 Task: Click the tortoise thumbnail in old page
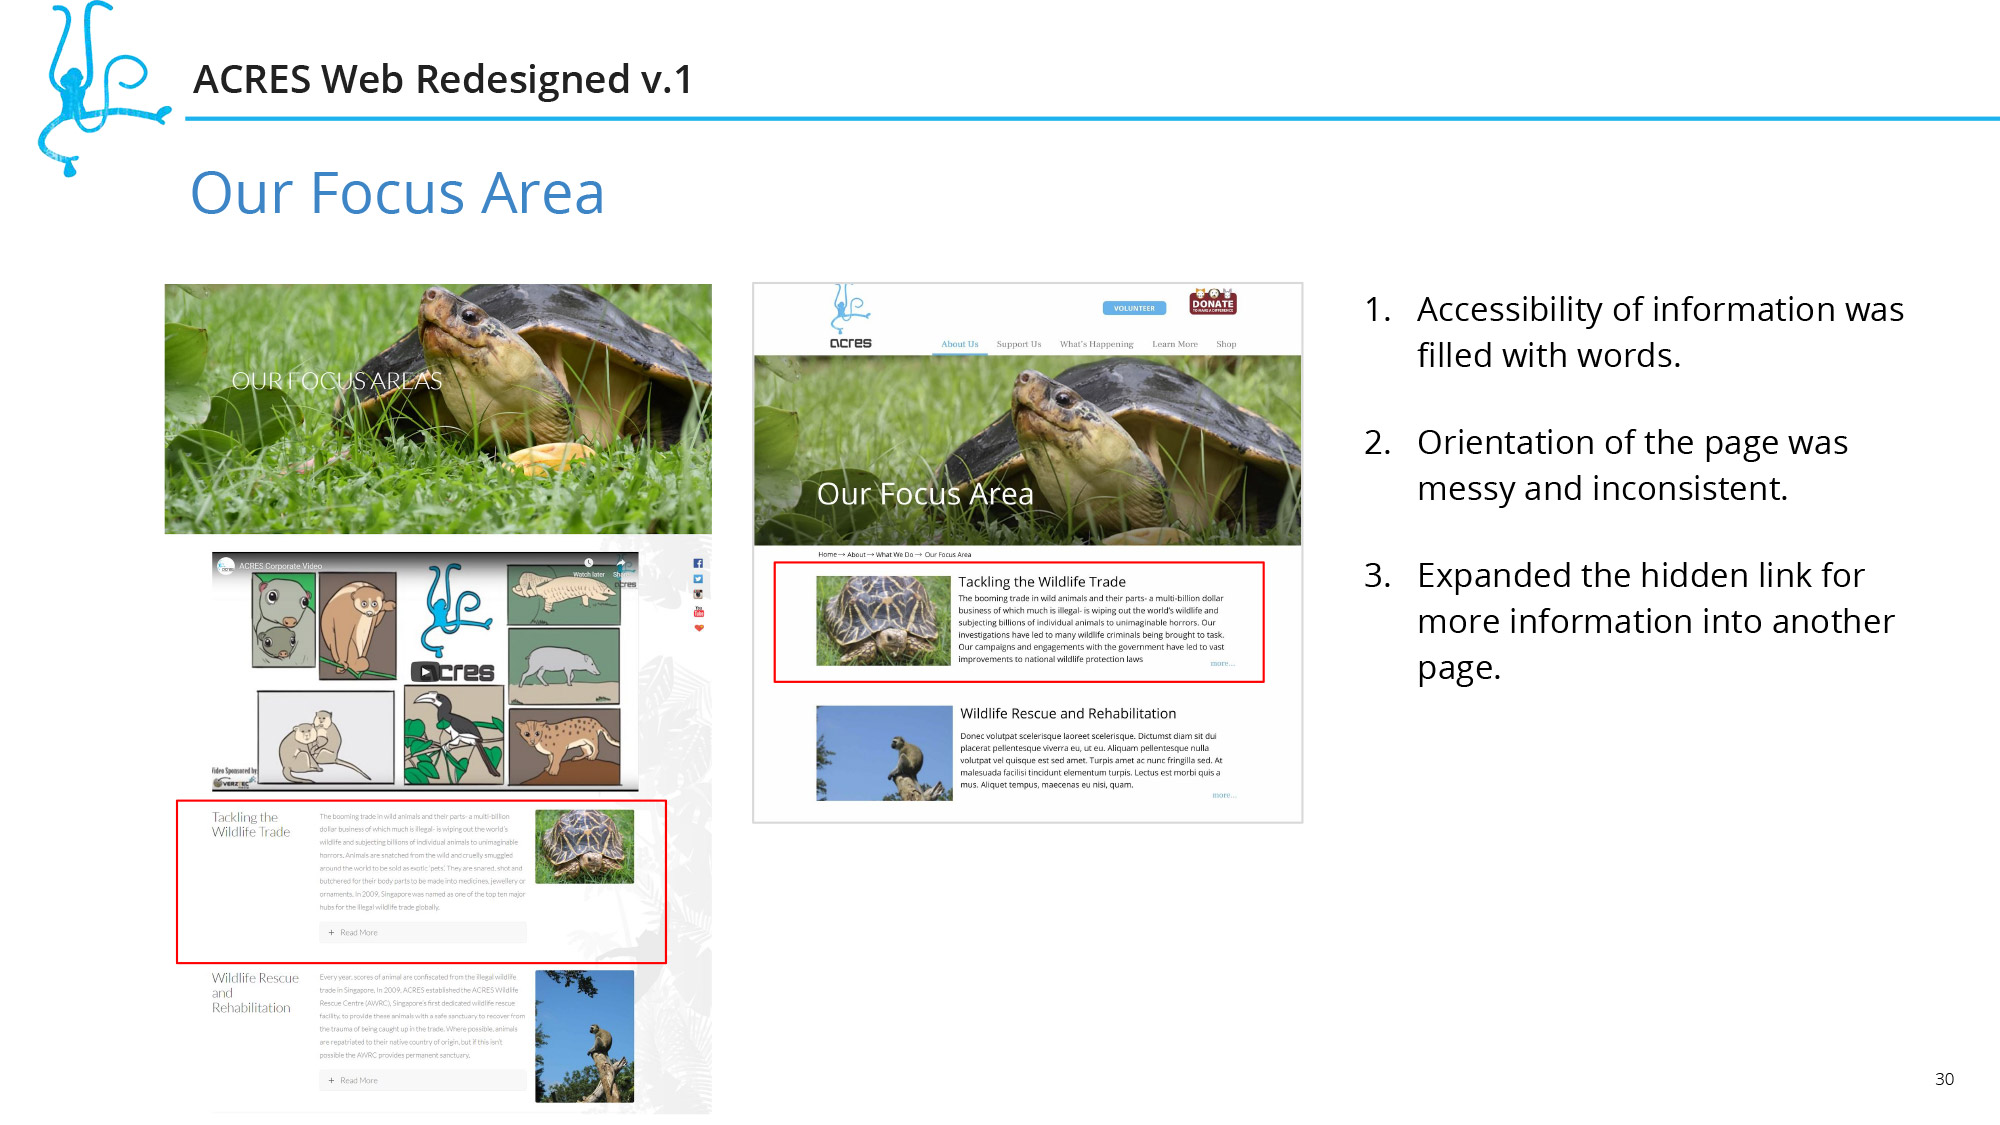click(x=584, y=846)
